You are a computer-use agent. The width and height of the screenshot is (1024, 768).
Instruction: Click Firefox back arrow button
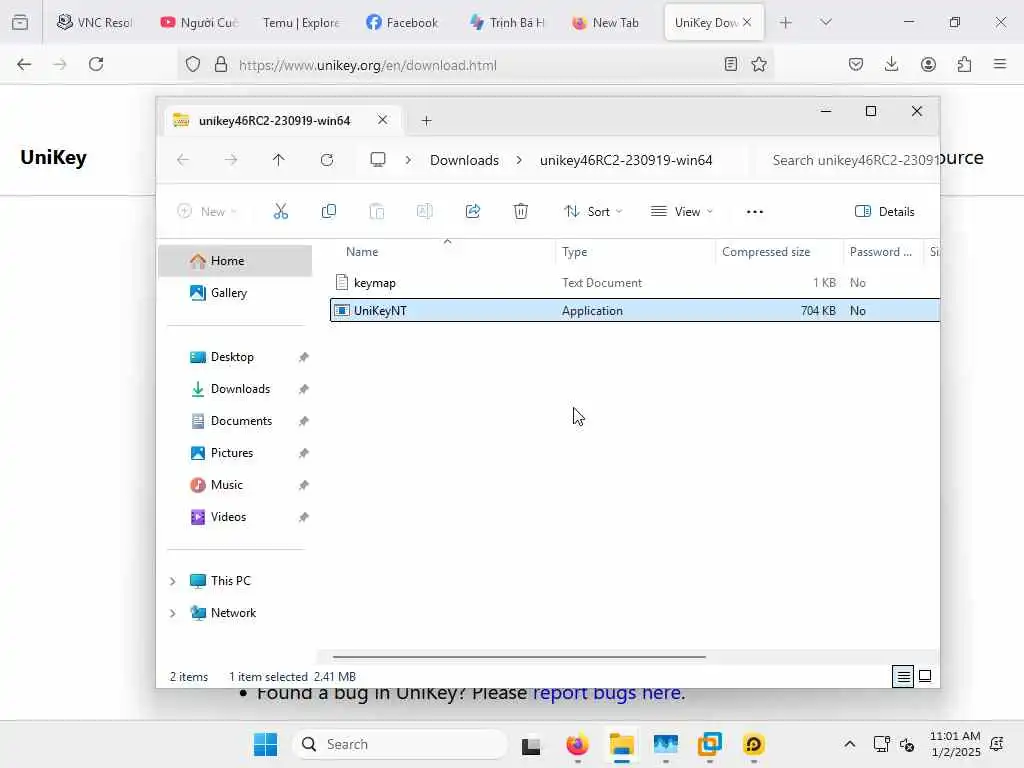click(x=24, y=64)
